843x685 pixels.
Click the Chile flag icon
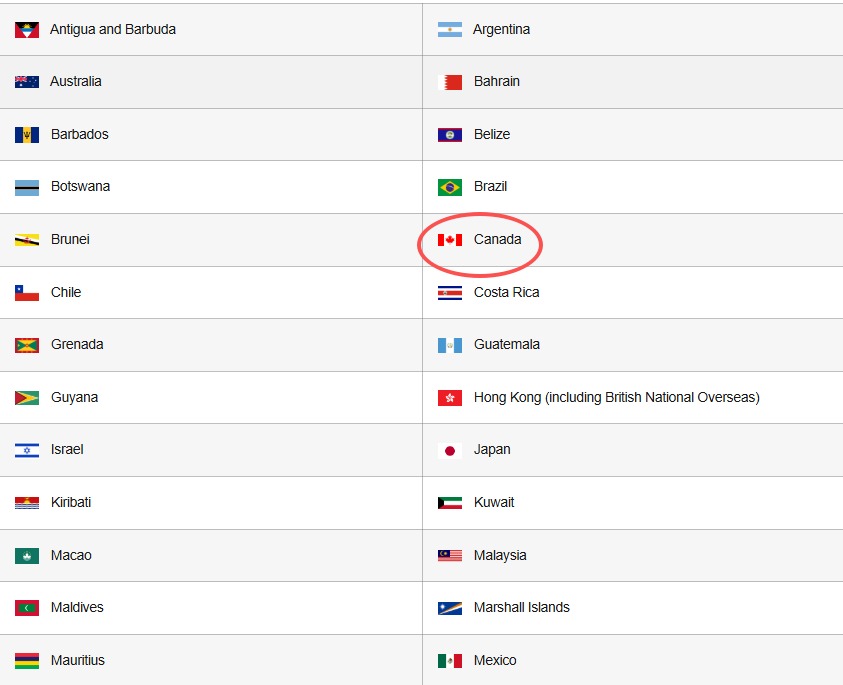tap(27, 293)
